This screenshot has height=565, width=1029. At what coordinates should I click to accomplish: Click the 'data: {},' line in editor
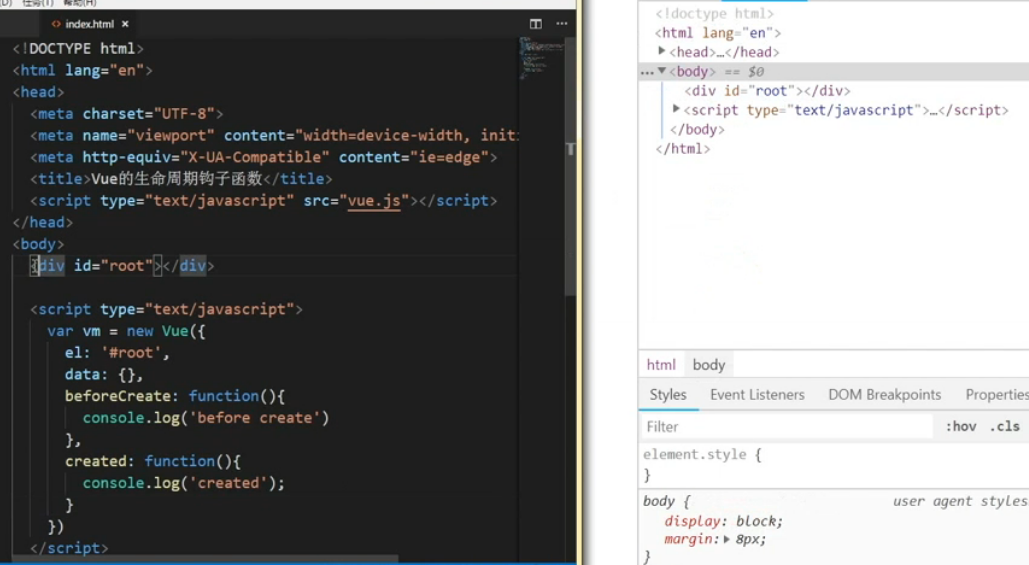point(104,375)
